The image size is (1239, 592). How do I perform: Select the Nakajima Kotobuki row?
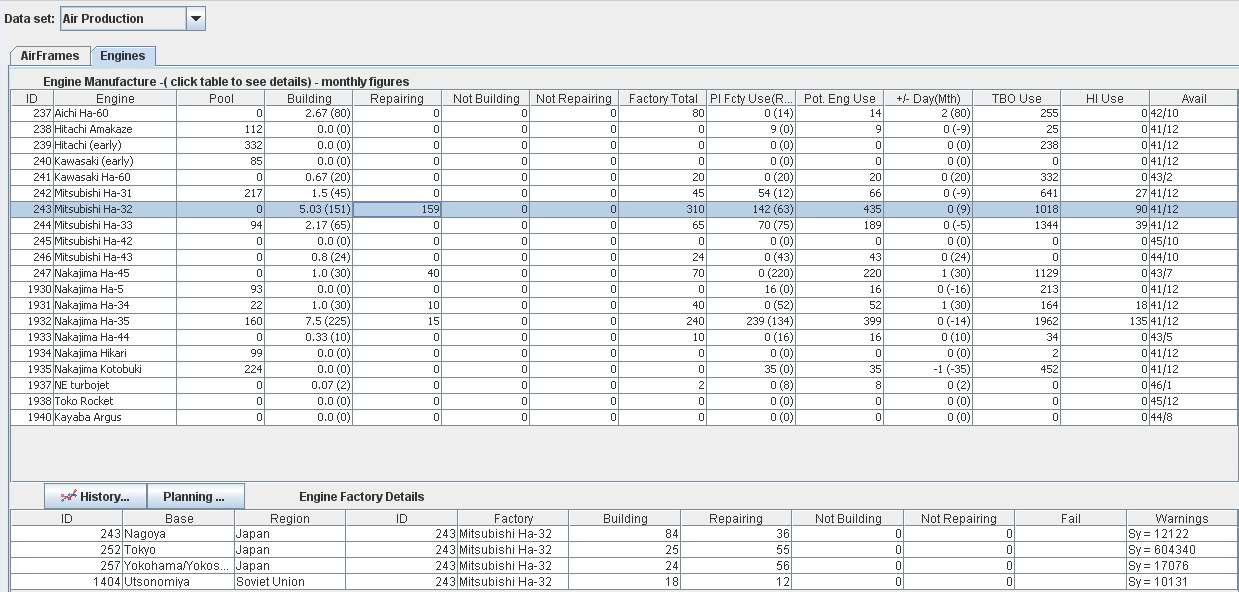coord(624,369)
